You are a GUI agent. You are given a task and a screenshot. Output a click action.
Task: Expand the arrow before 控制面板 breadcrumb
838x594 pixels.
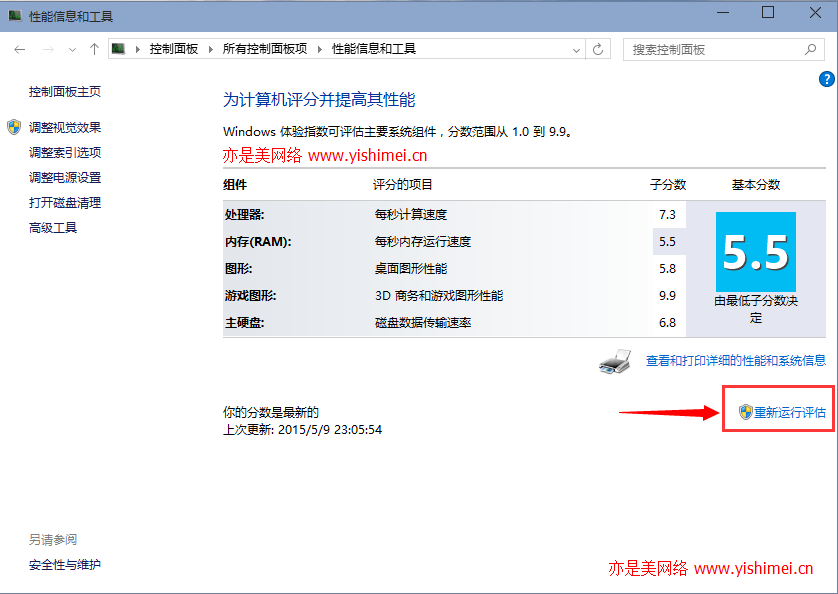[137, 49]
